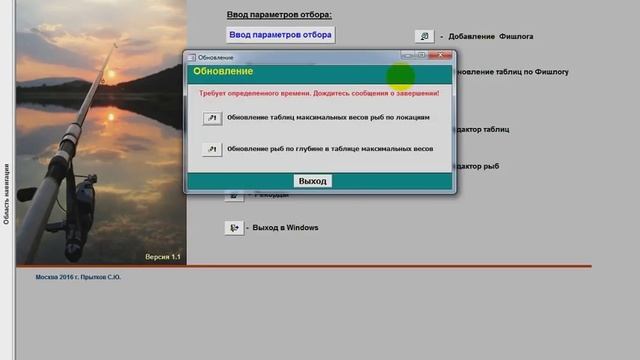Click the green Обновление header inside dialog
This screenshot has height=360, width=640.
(x=223, y=71)
